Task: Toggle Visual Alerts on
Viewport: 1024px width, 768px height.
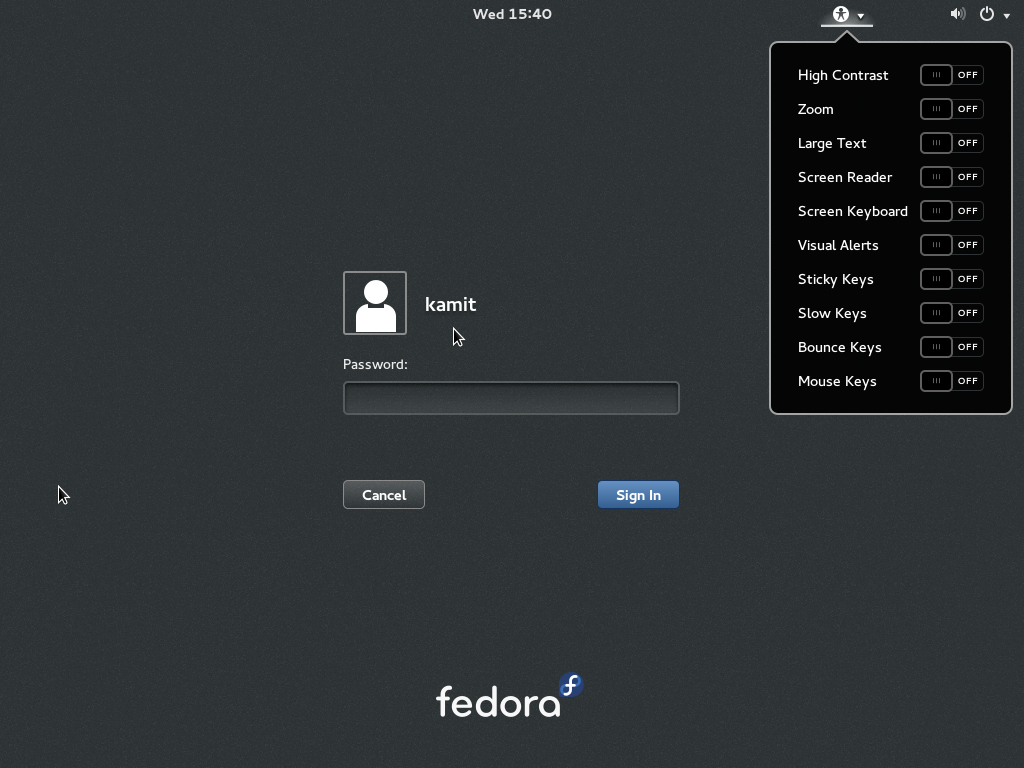Action: 951,245
